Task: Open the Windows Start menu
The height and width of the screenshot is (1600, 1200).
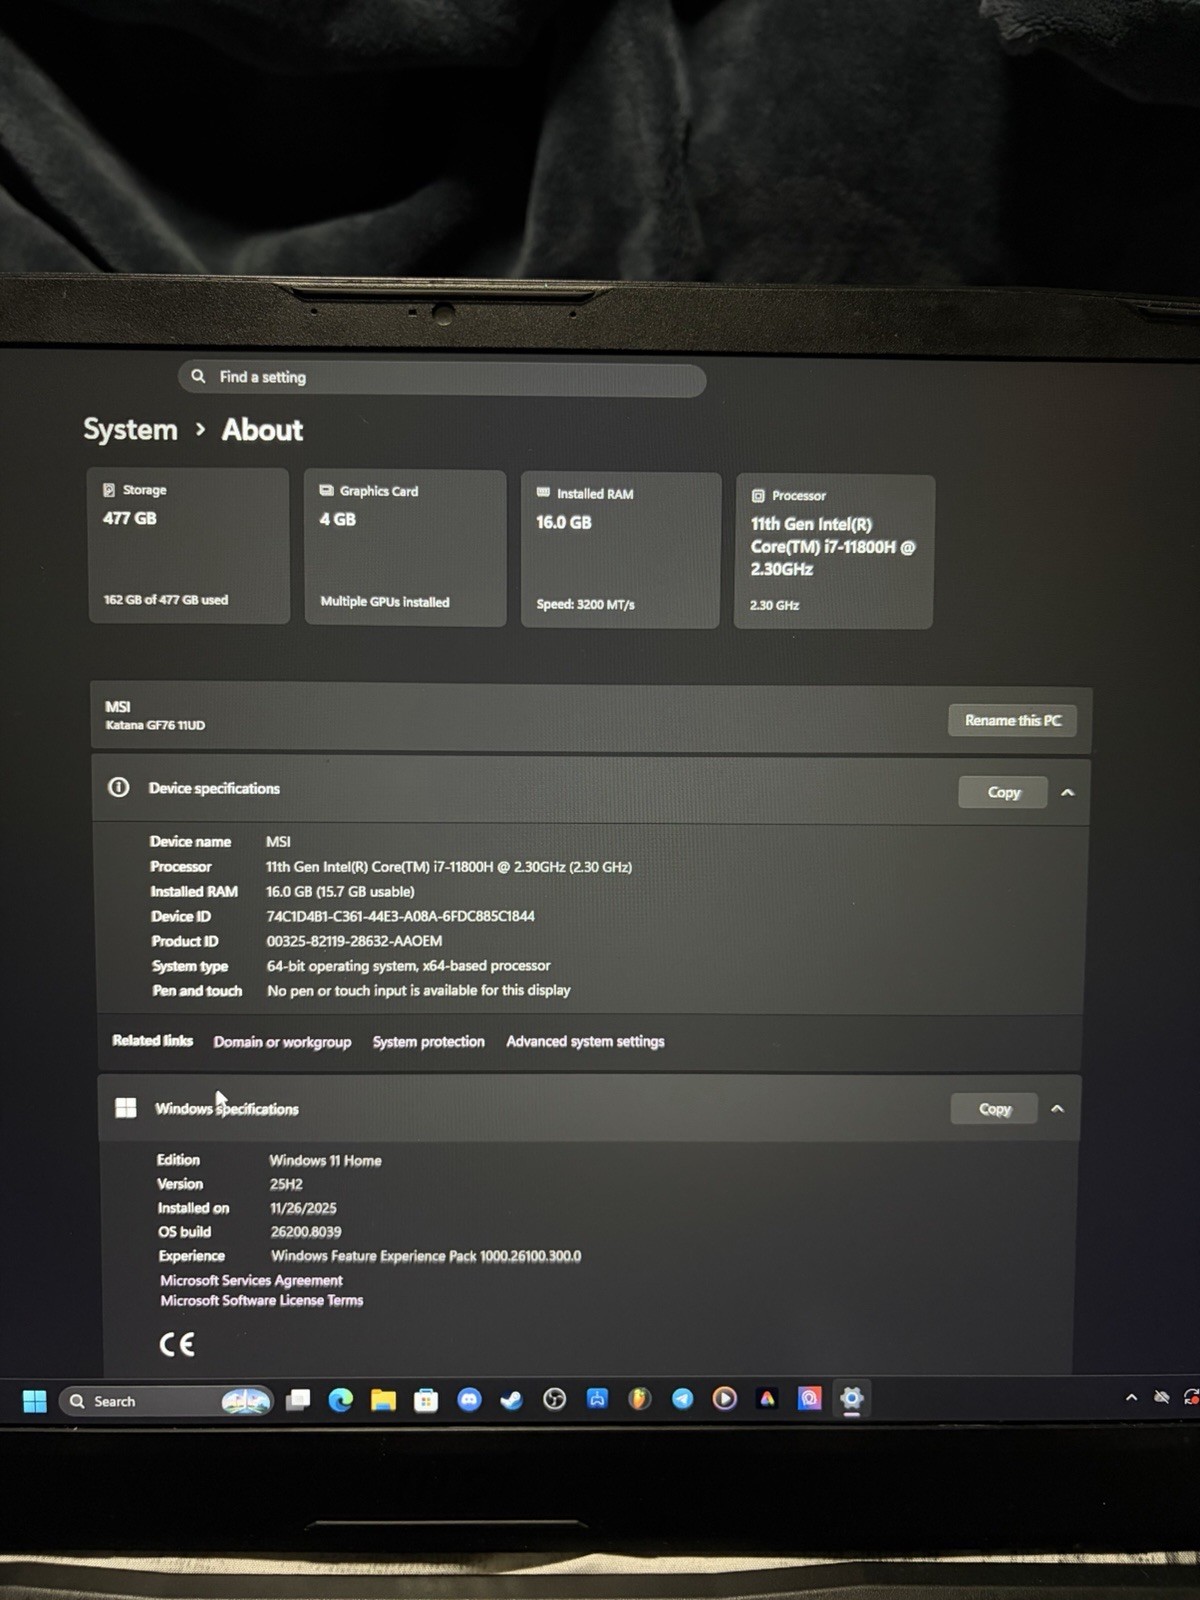Action: pos(35,1401)
